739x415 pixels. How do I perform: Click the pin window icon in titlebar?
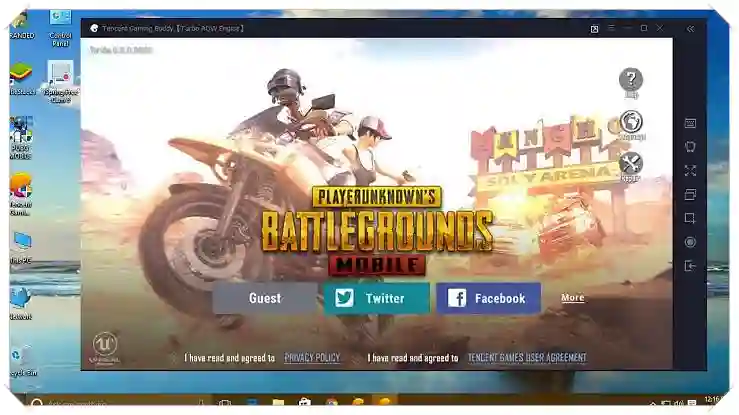(595, 29)
